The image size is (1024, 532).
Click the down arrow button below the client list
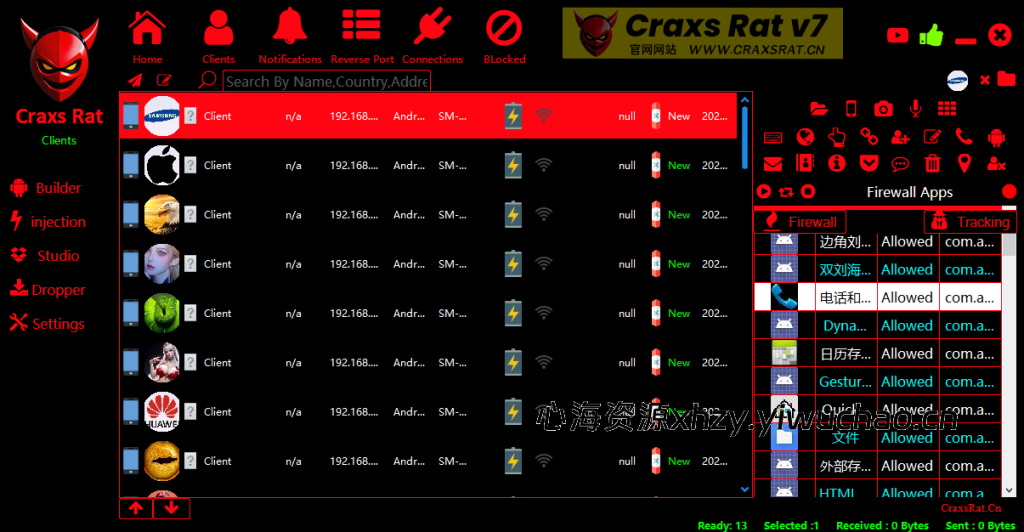[x=172, y=508]
